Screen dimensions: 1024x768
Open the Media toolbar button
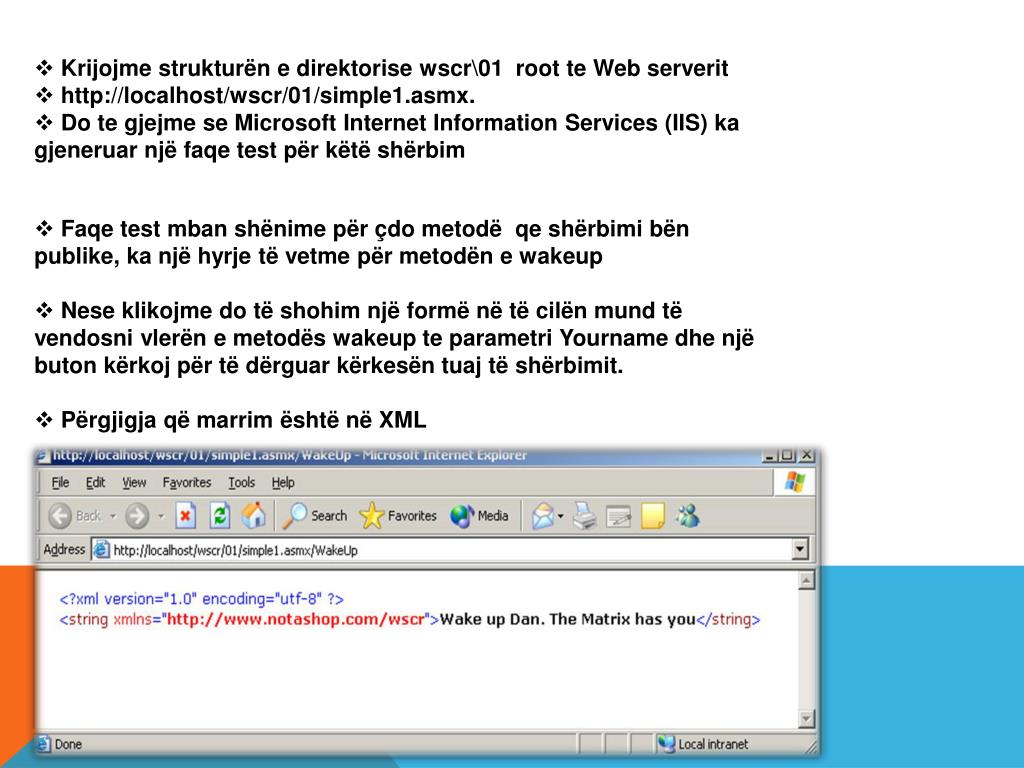[x=479, y=516]
